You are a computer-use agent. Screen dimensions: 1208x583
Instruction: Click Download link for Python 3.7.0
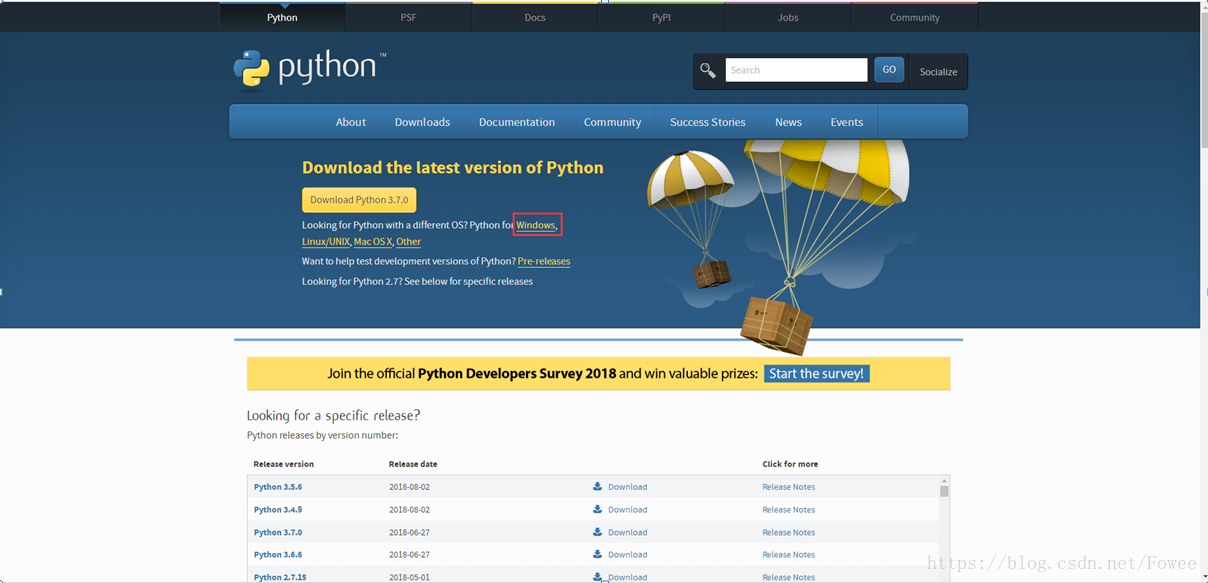coord(627,532)
